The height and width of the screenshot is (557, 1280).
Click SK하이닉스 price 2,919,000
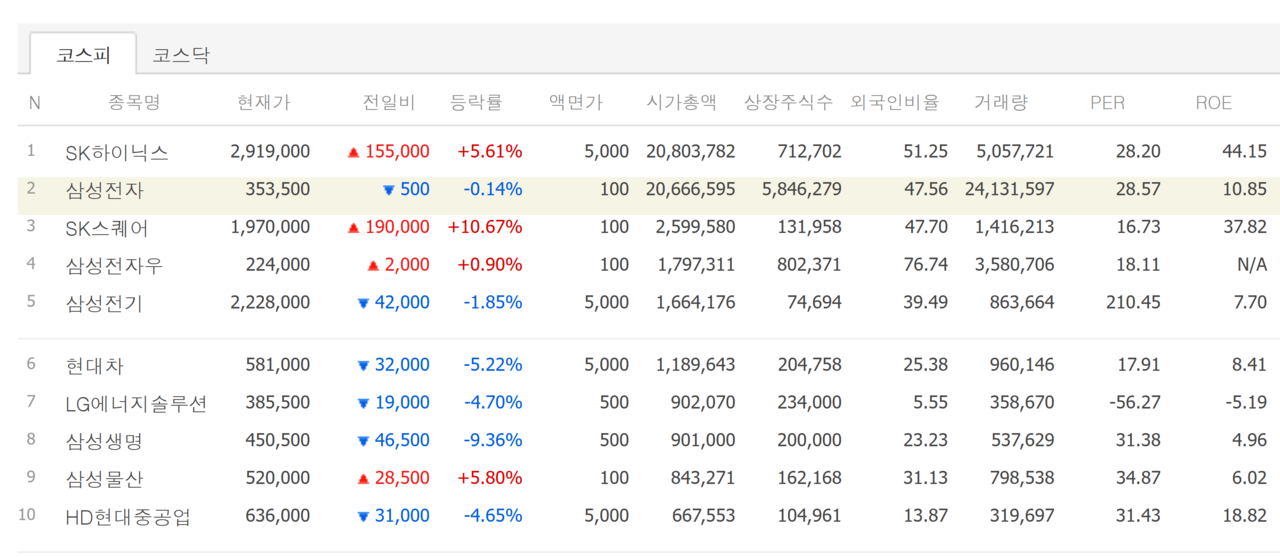[270, 152]
